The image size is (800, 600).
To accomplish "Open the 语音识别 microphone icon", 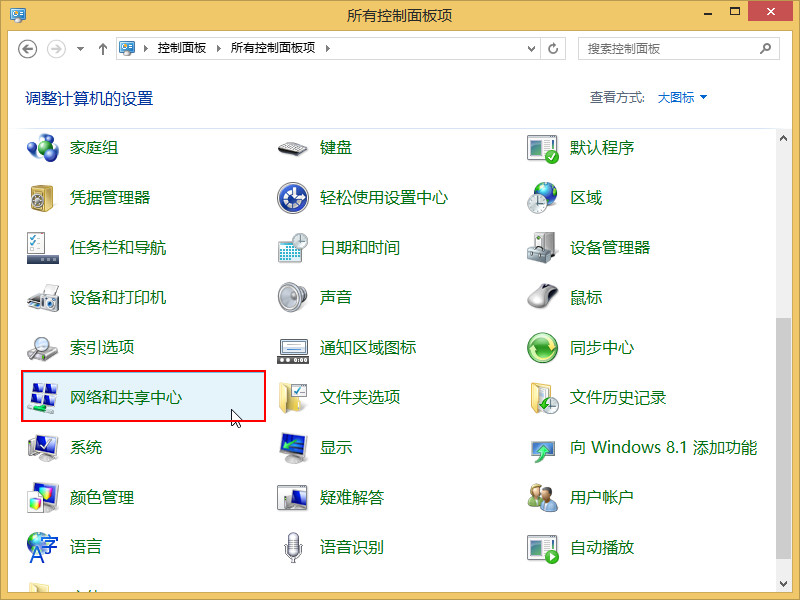I will (292, 547).
